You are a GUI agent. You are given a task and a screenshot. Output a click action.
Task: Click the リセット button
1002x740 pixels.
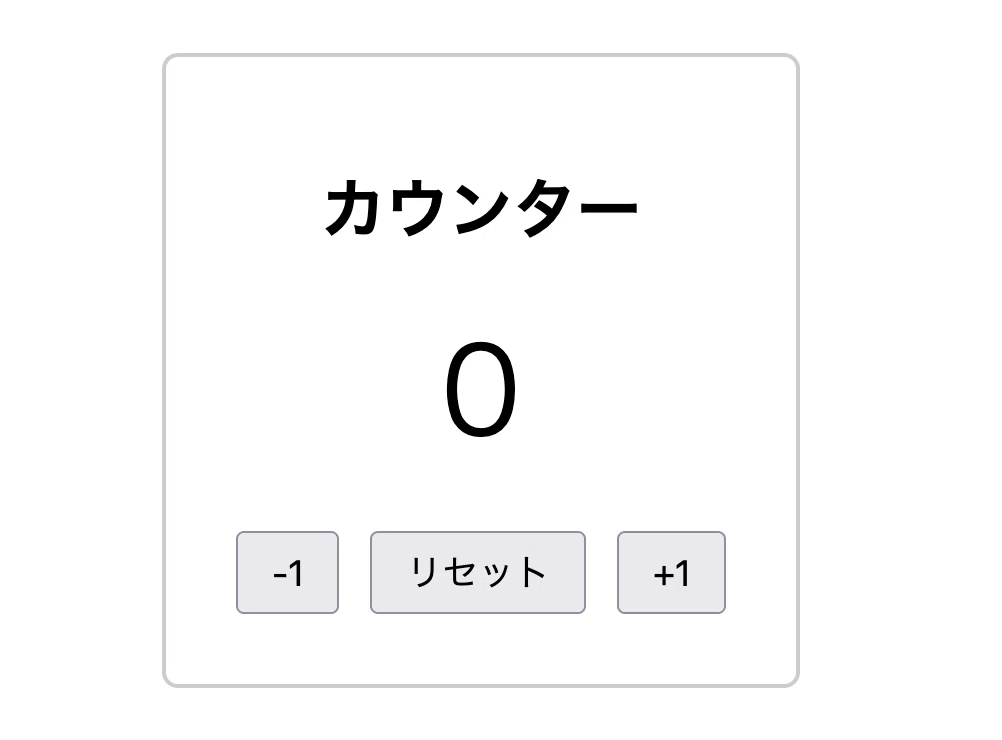pos(478,573)
